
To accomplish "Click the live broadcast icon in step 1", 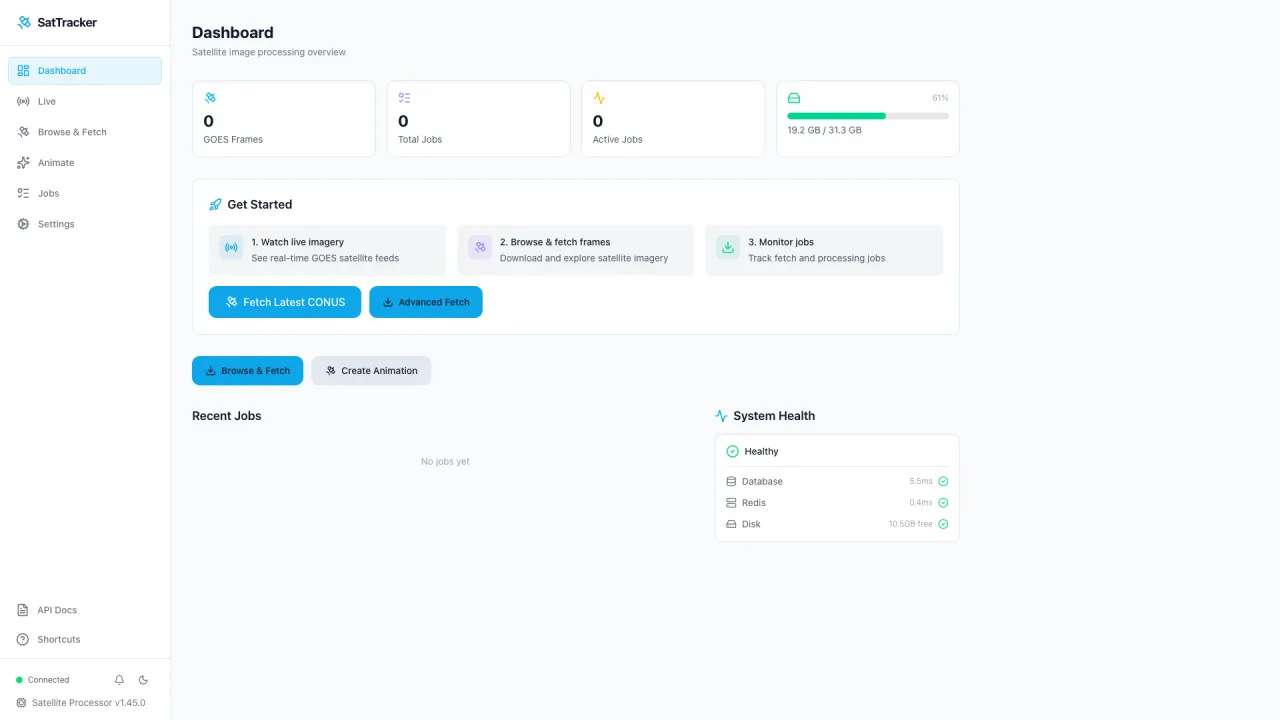I will tap(231, 247).
